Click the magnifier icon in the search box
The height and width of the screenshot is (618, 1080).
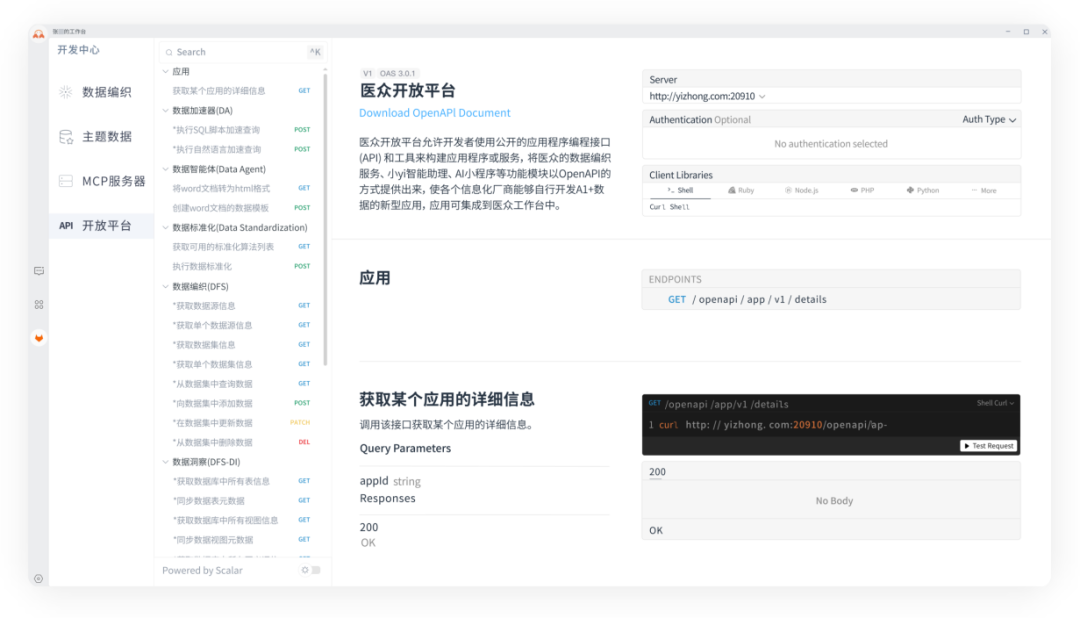tap(169, 52)
